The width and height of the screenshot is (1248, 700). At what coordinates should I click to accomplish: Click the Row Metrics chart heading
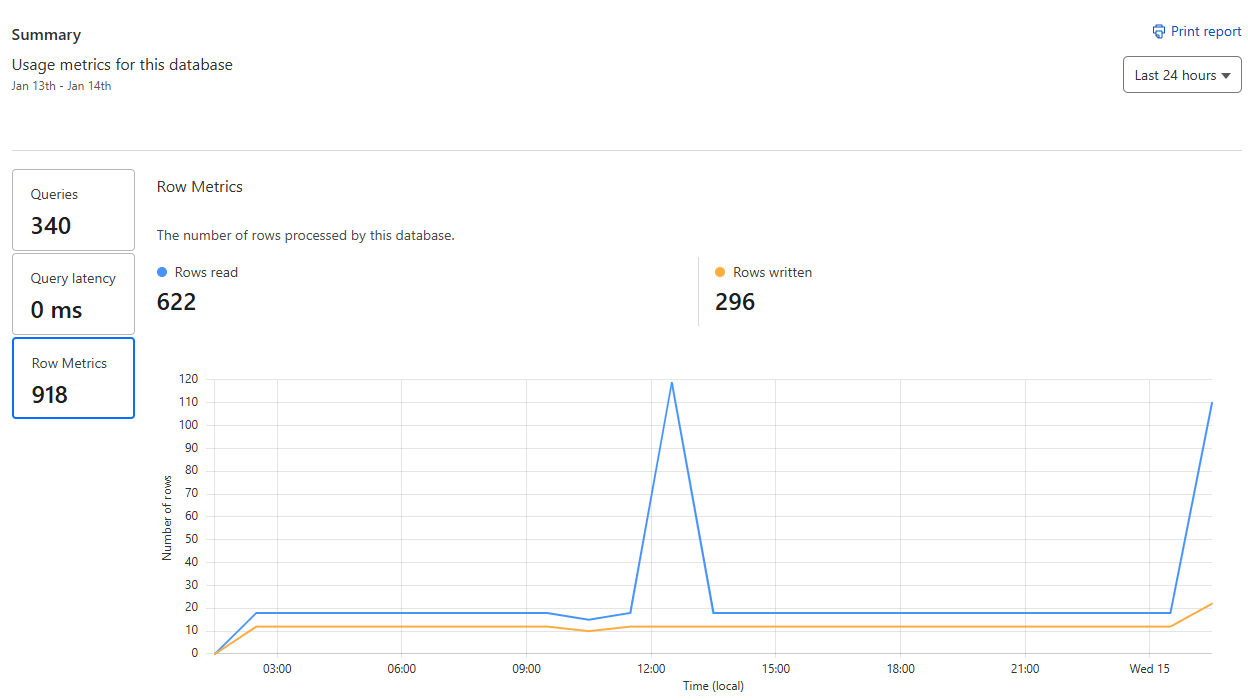[x=200, y=187]
